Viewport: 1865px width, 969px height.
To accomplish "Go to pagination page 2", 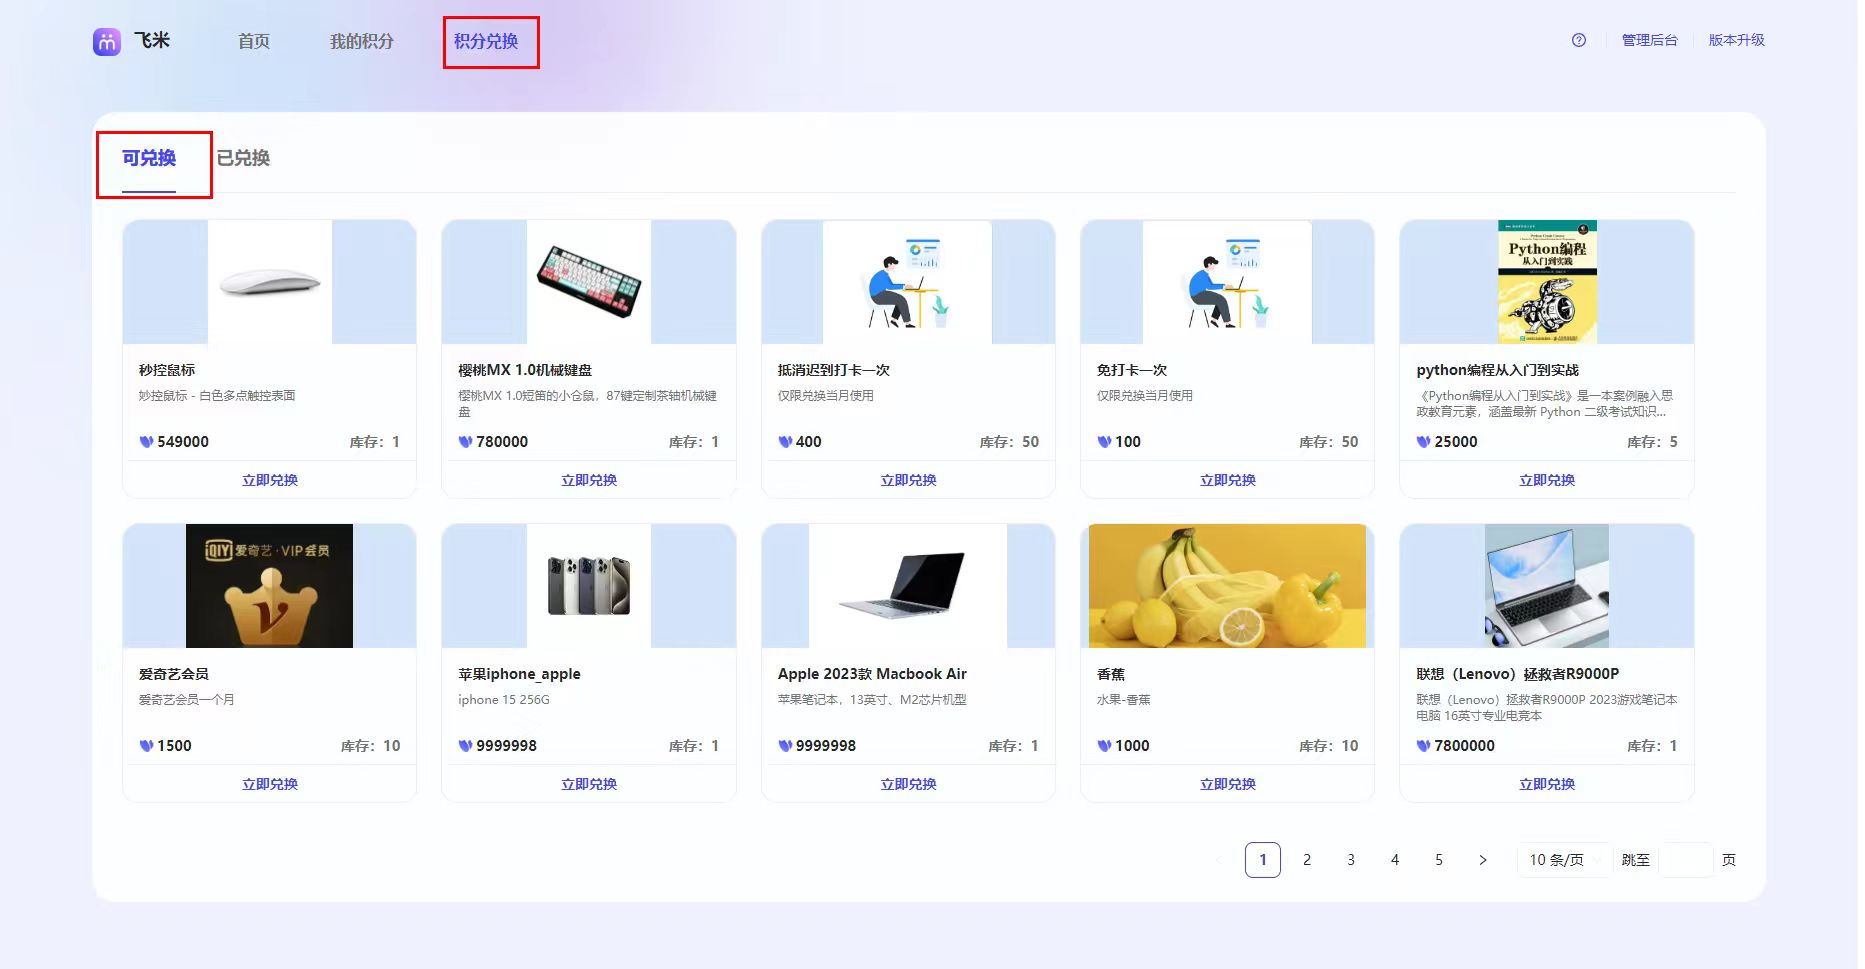I will pyautogui.click(x=1307, y=860).
